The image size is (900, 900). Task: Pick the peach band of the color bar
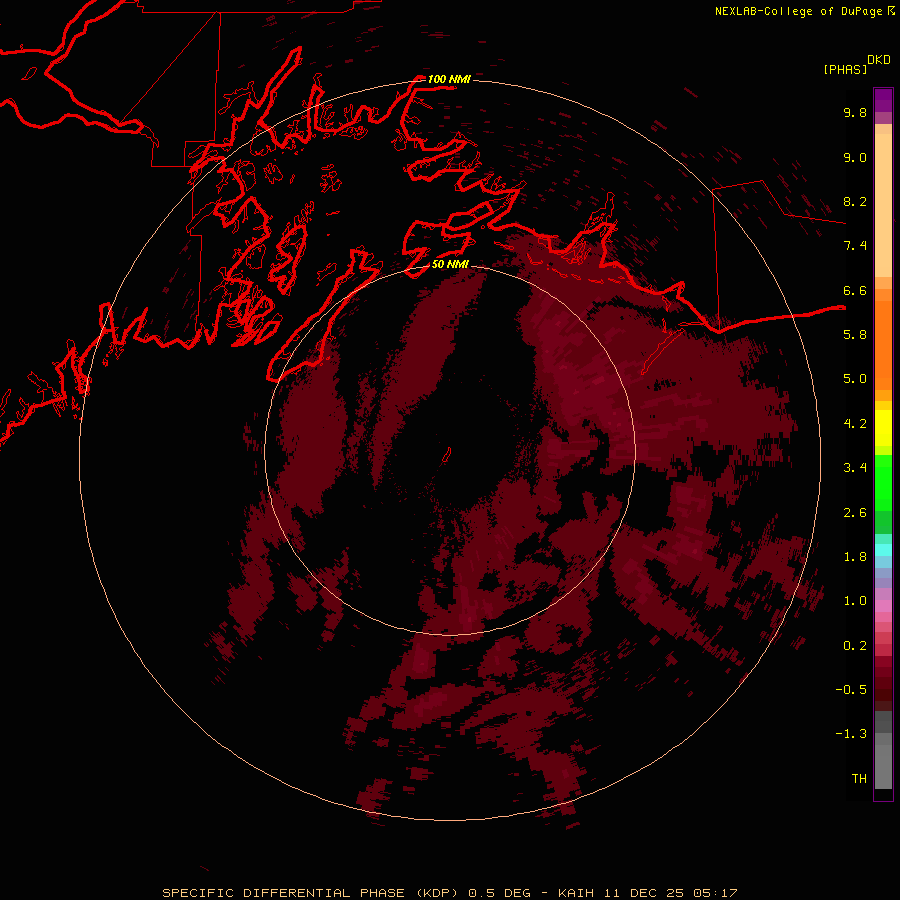click(x=883, y=205)
